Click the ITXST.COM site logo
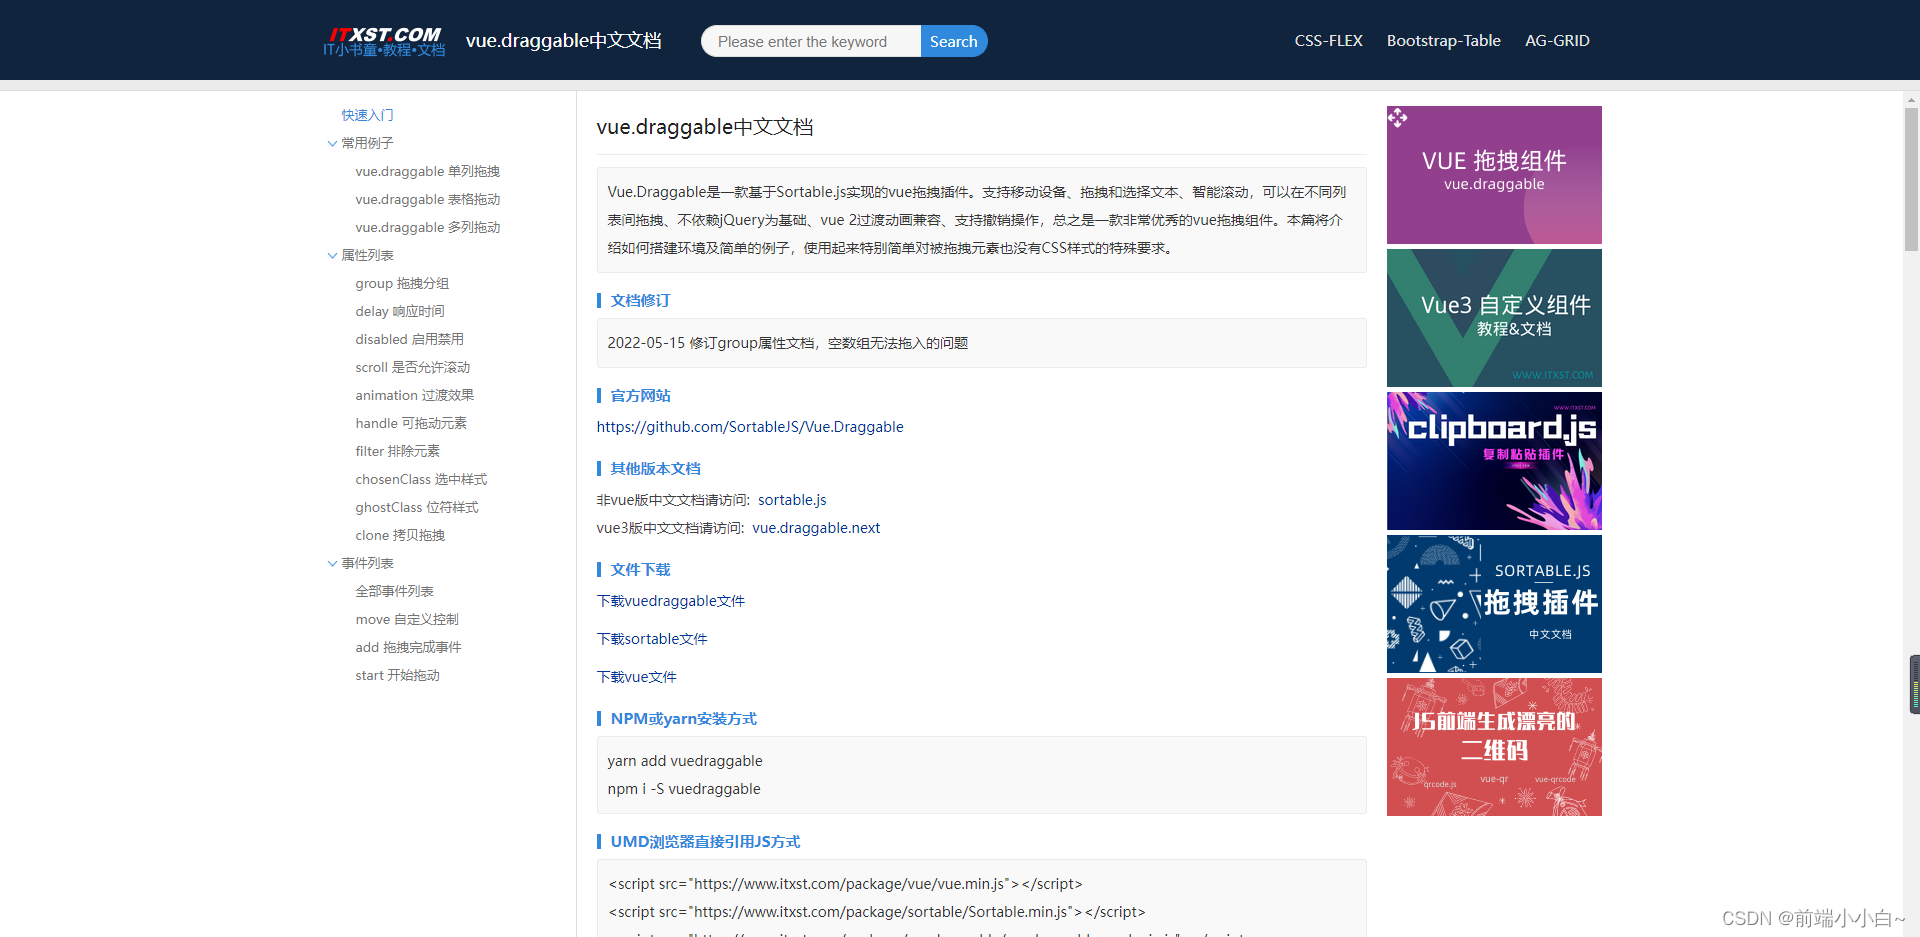Screen dimensions: 1920x937 point(383,40)
